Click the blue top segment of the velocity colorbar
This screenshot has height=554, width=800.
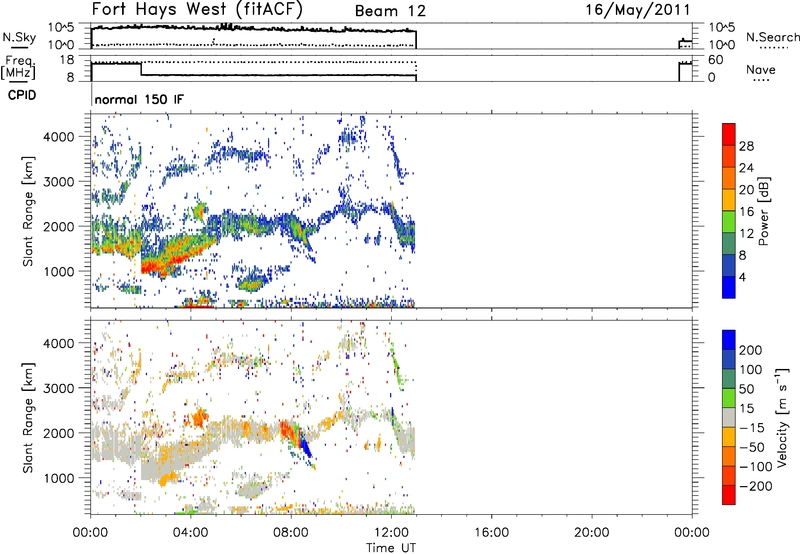click(x=729, y=340)
